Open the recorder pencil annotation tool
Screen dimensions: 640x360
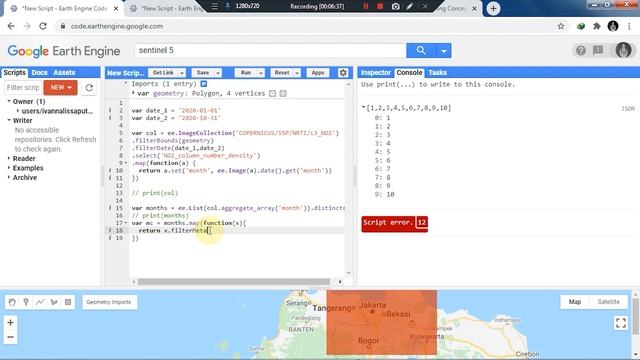pos(410,6)
